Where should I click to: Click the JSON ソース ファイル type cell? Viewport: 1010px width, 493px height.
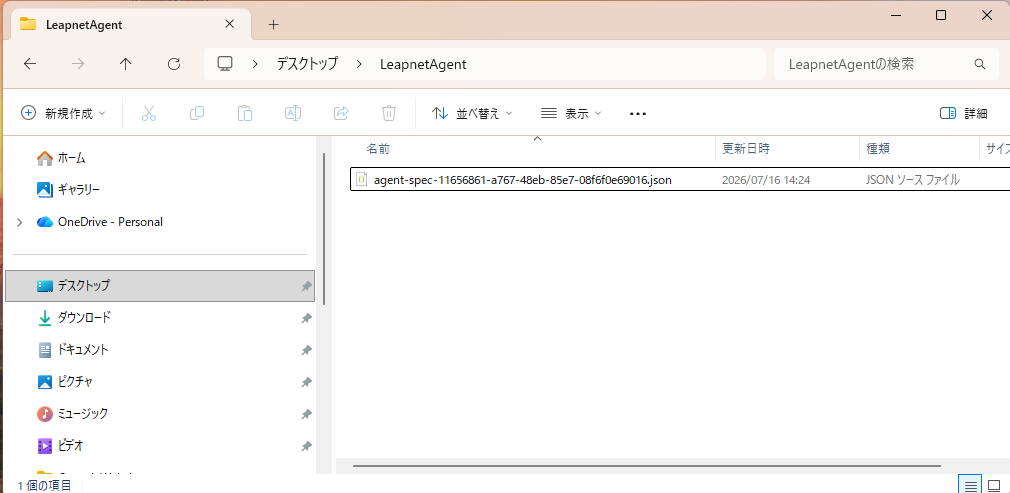pyautogui.click(x=913, y=180)
